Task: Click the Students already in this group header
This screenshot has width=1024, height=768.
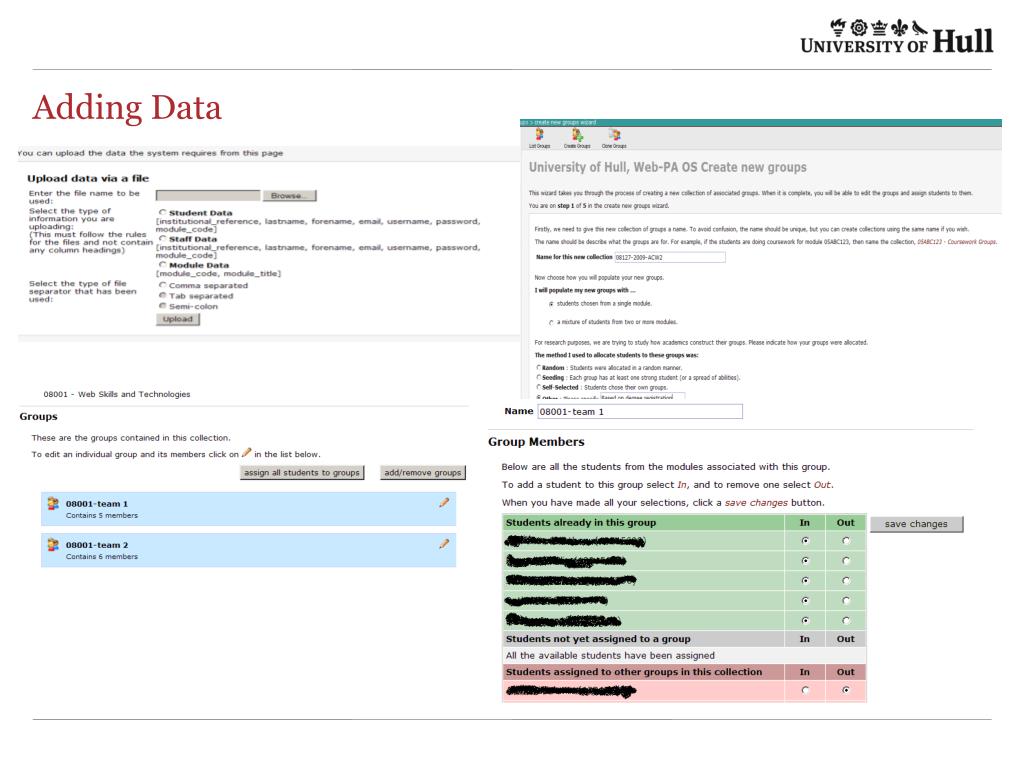Action: [581, 522]
